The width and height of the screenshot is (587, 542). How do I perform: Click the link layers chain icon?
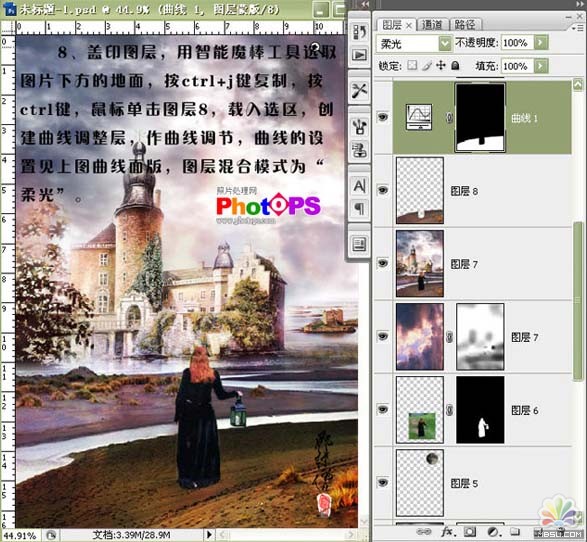[424, 532]
